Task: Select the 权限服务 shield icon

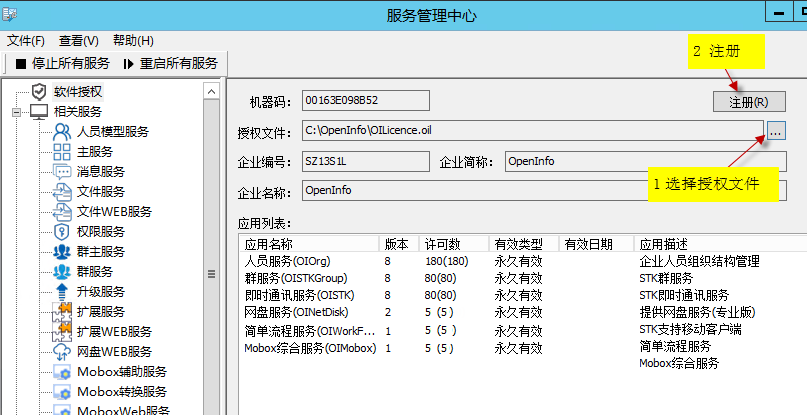Action: pyautogui.click(x=62, y=232)
